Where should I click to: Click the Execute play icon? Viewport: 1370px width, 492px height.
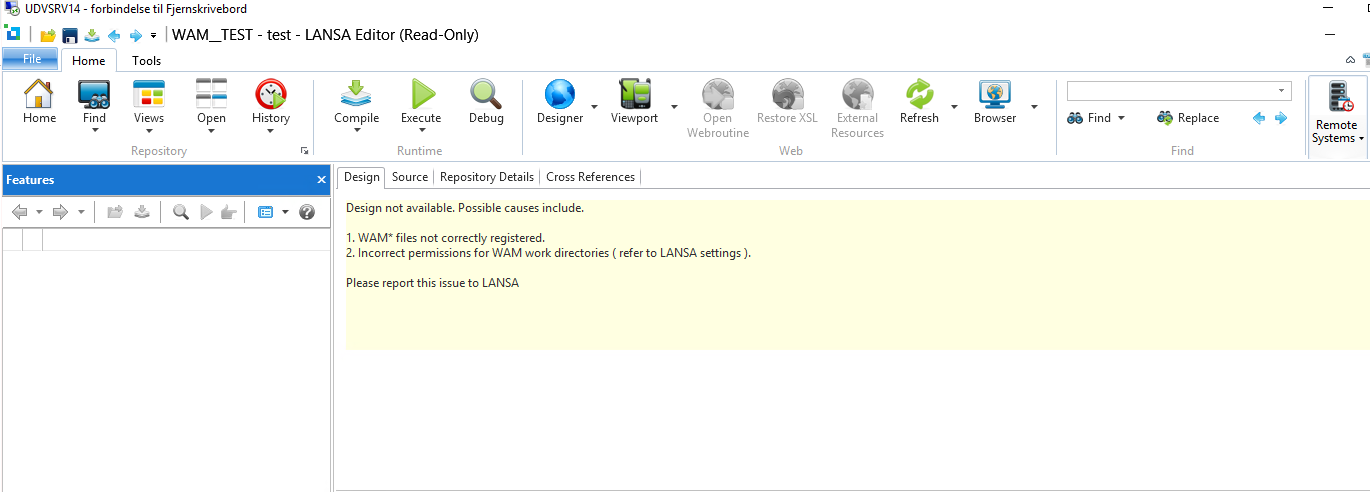pyautogui.click(x=422, y=94)
